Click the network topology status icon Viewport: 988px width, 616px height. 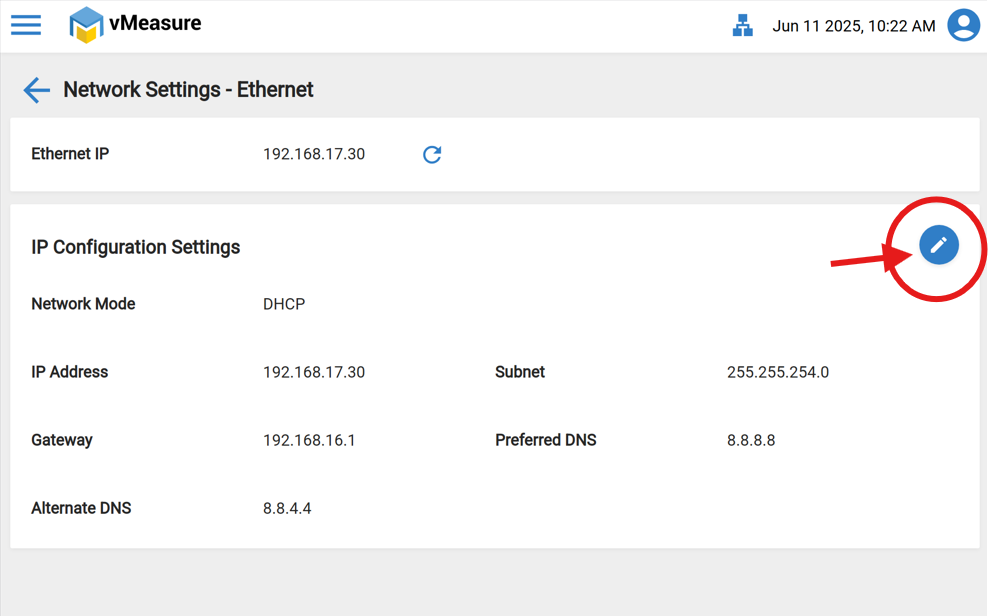[742, 26]
